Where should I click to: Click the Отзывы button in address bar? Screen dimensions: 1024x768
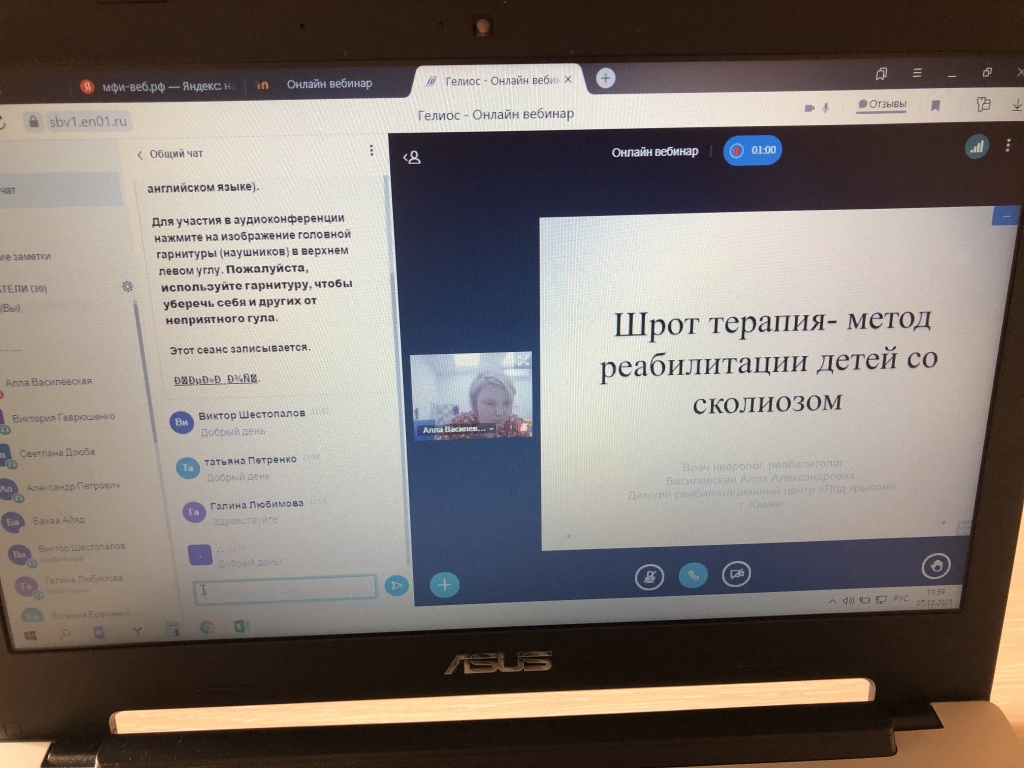[881, 103]
